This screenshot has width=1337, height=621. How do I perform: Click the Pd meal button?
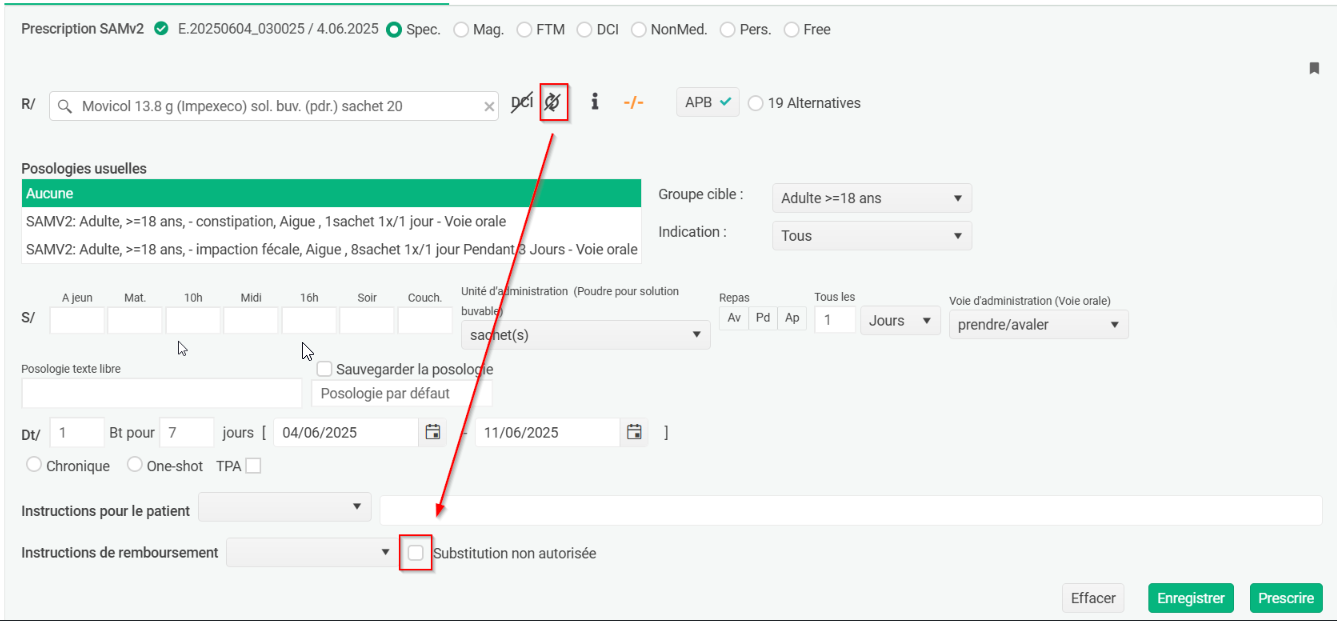(763, 318)
